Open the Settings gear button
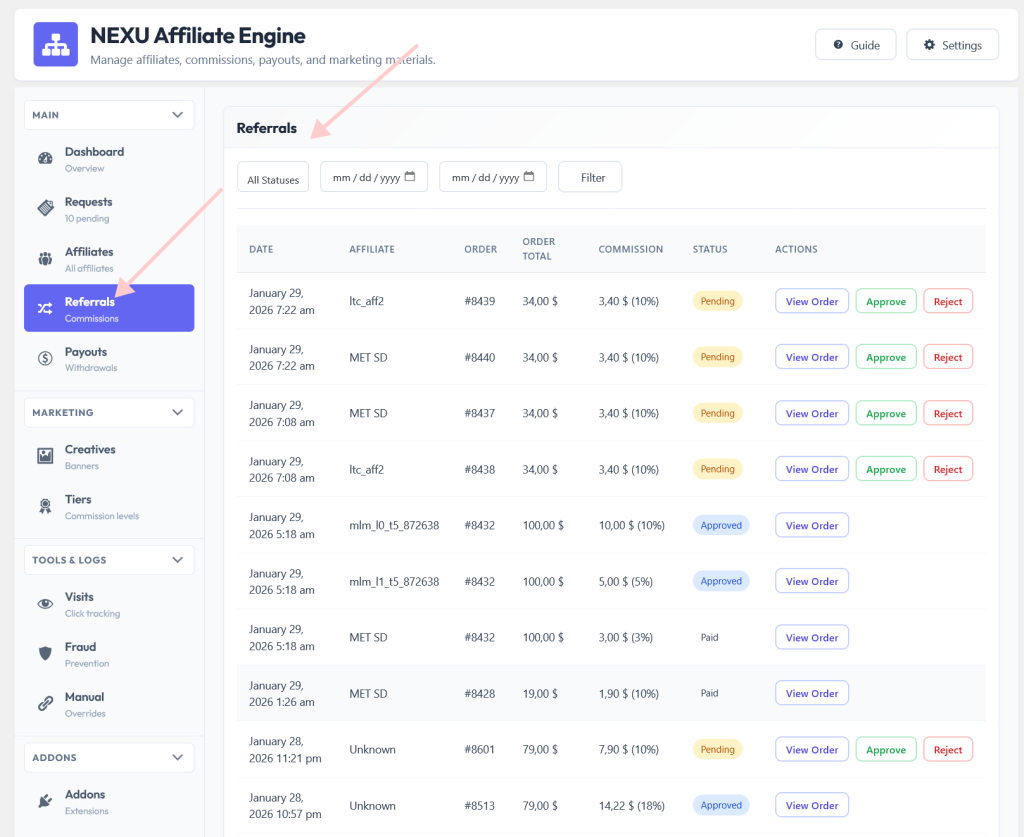 click(952, 45)
